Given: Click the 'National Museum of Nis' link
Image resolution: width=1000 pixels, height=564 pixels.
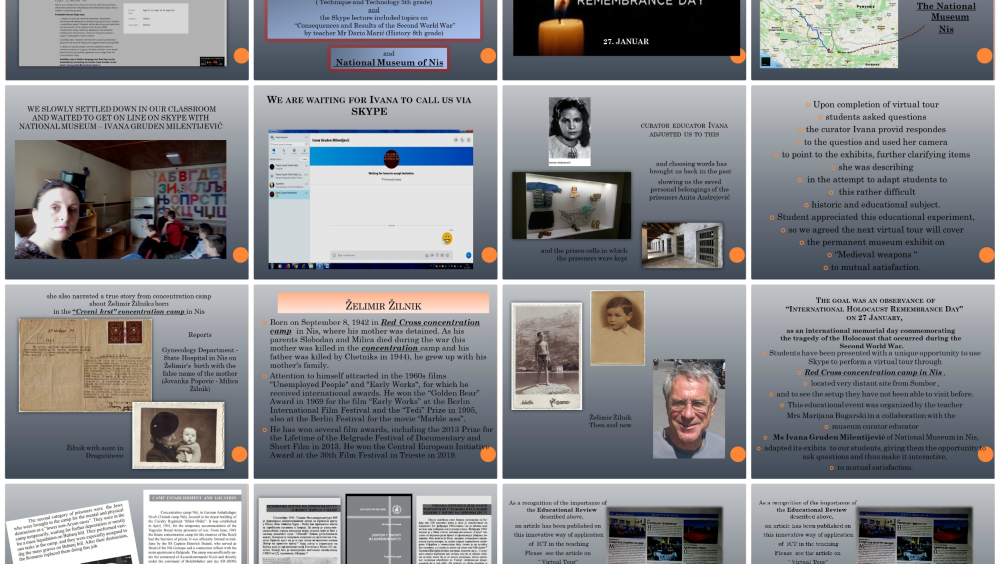Looking at the screenshot, I should [389, 63].
